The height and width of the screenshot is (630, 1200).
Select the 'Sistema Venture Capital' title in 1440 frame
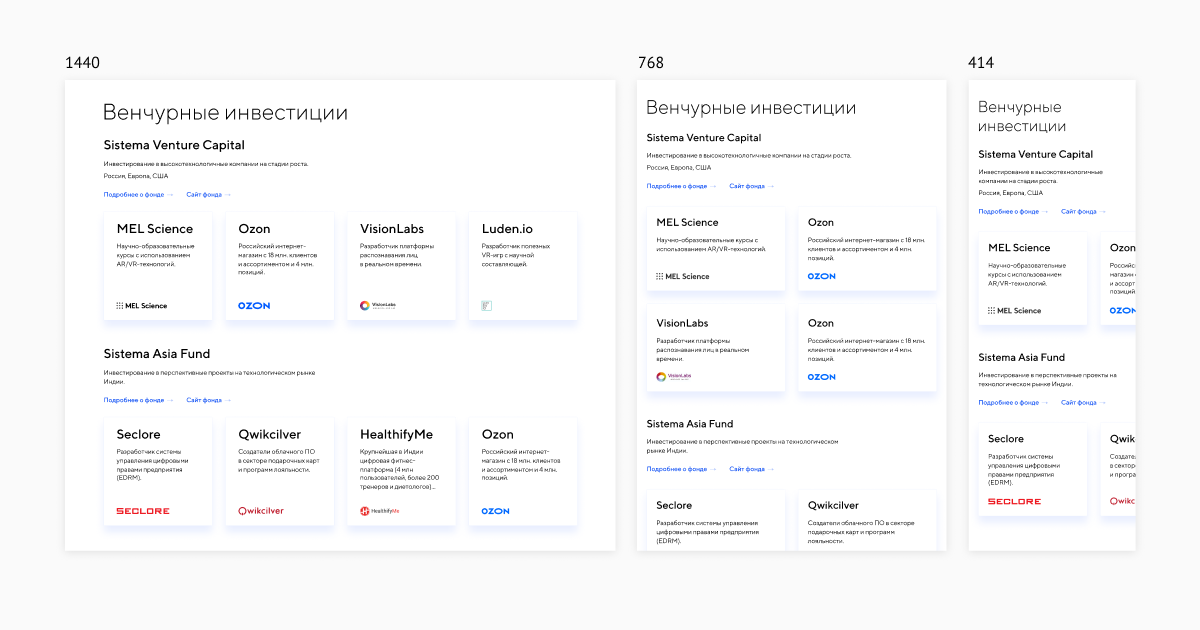(x=174, y=145)
